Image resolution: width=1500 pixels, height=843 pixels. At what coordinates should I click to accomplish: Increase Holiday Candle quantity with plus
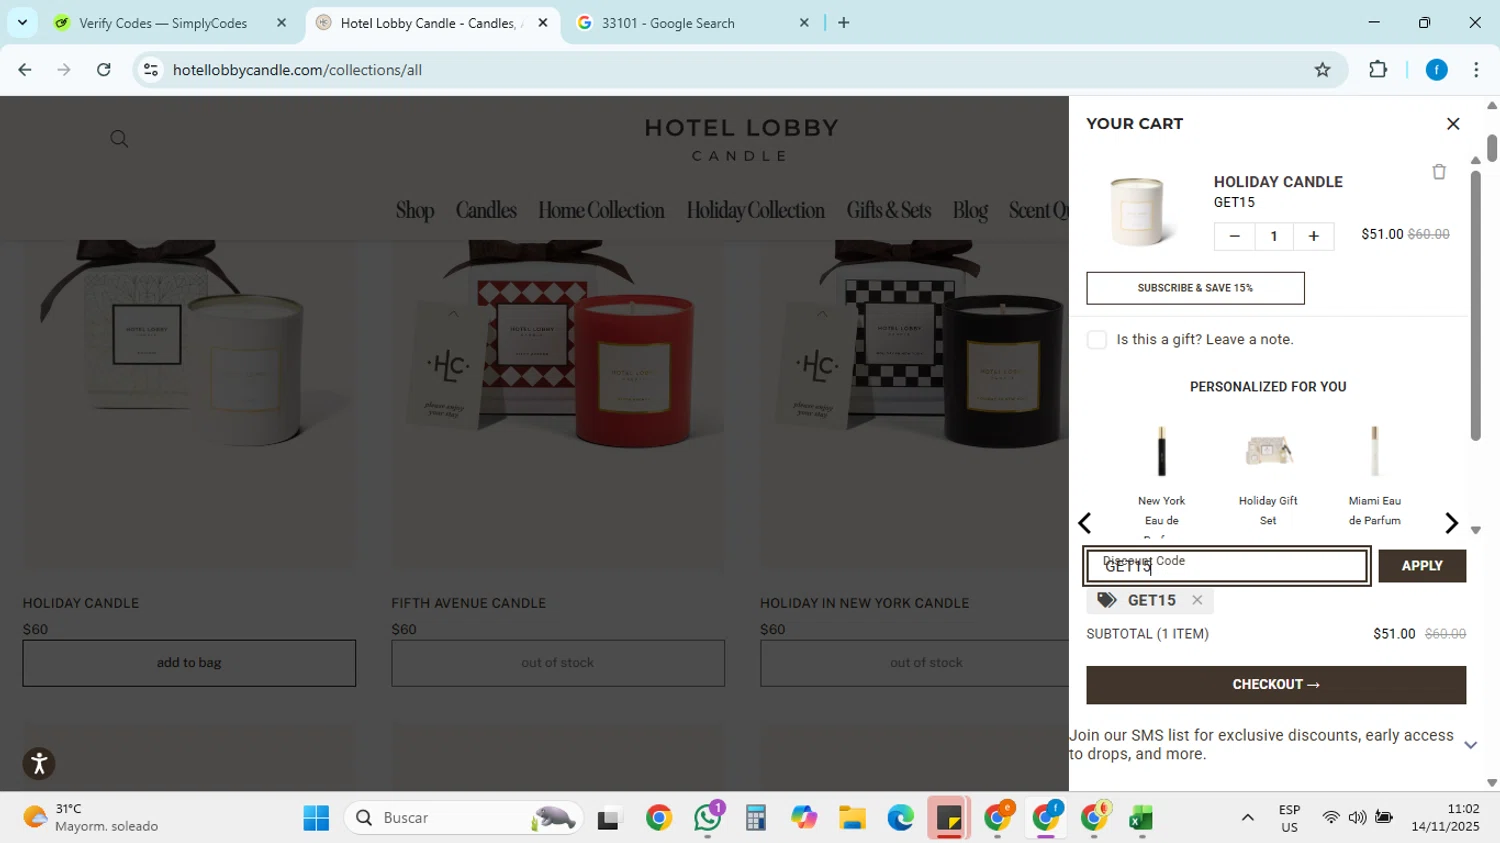point(1313,236)
